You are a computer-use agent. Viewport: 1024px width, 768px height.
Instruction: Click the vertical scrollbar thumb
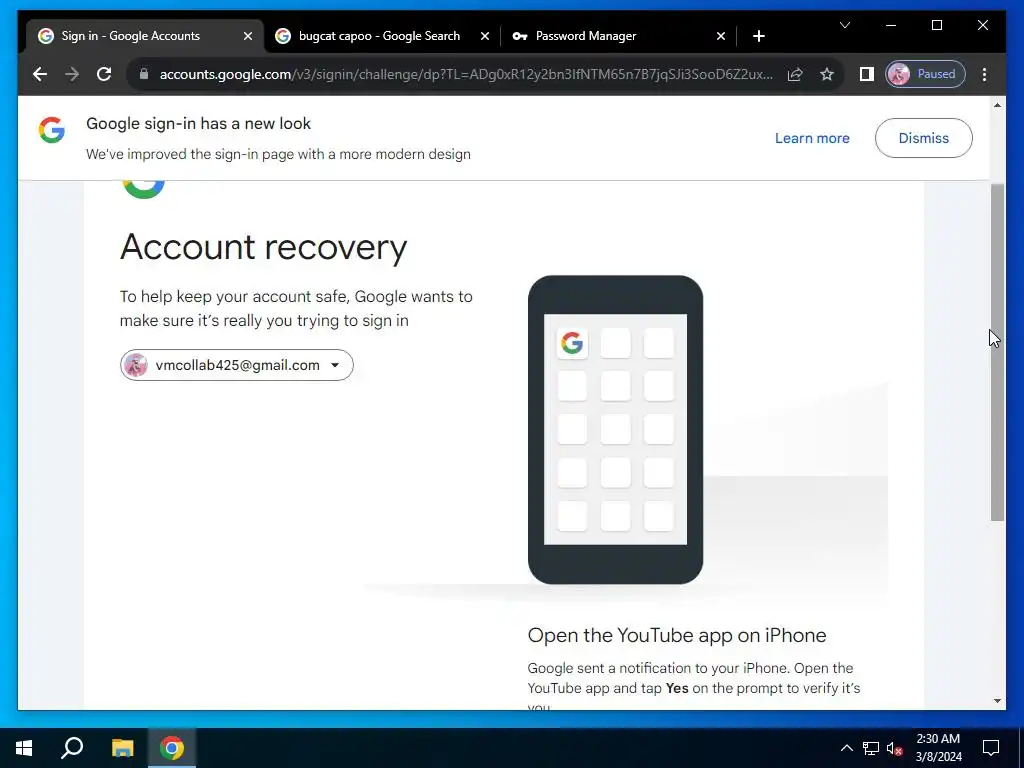[997, 352]
